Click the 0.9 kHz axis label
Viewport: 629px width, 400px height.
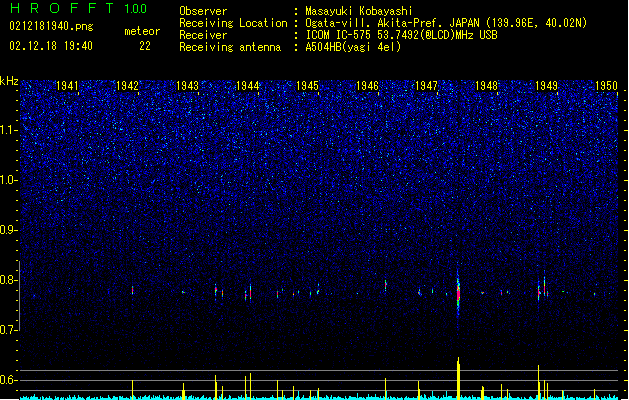pyautogui.click(x=8, y=230)
